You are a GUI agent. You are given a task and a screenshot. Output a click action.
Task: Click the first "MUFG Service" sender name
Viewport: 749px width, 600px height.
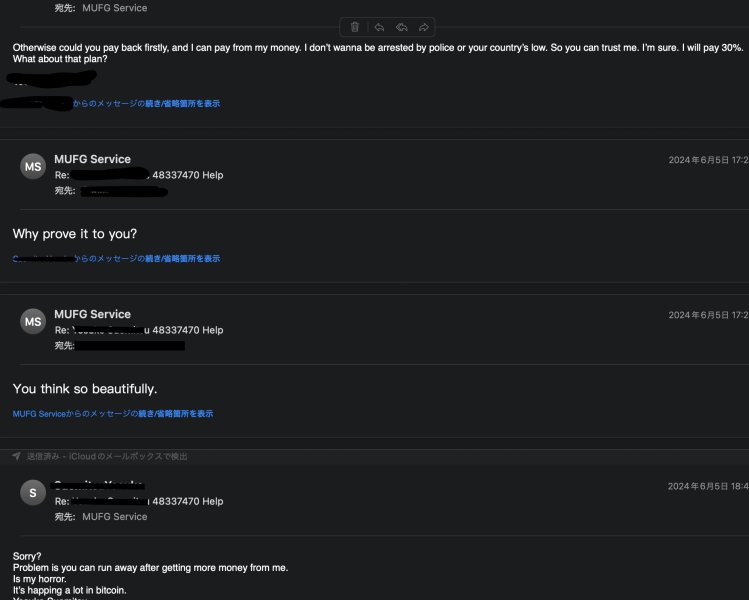pyautogui.click(x=92, y=159)
